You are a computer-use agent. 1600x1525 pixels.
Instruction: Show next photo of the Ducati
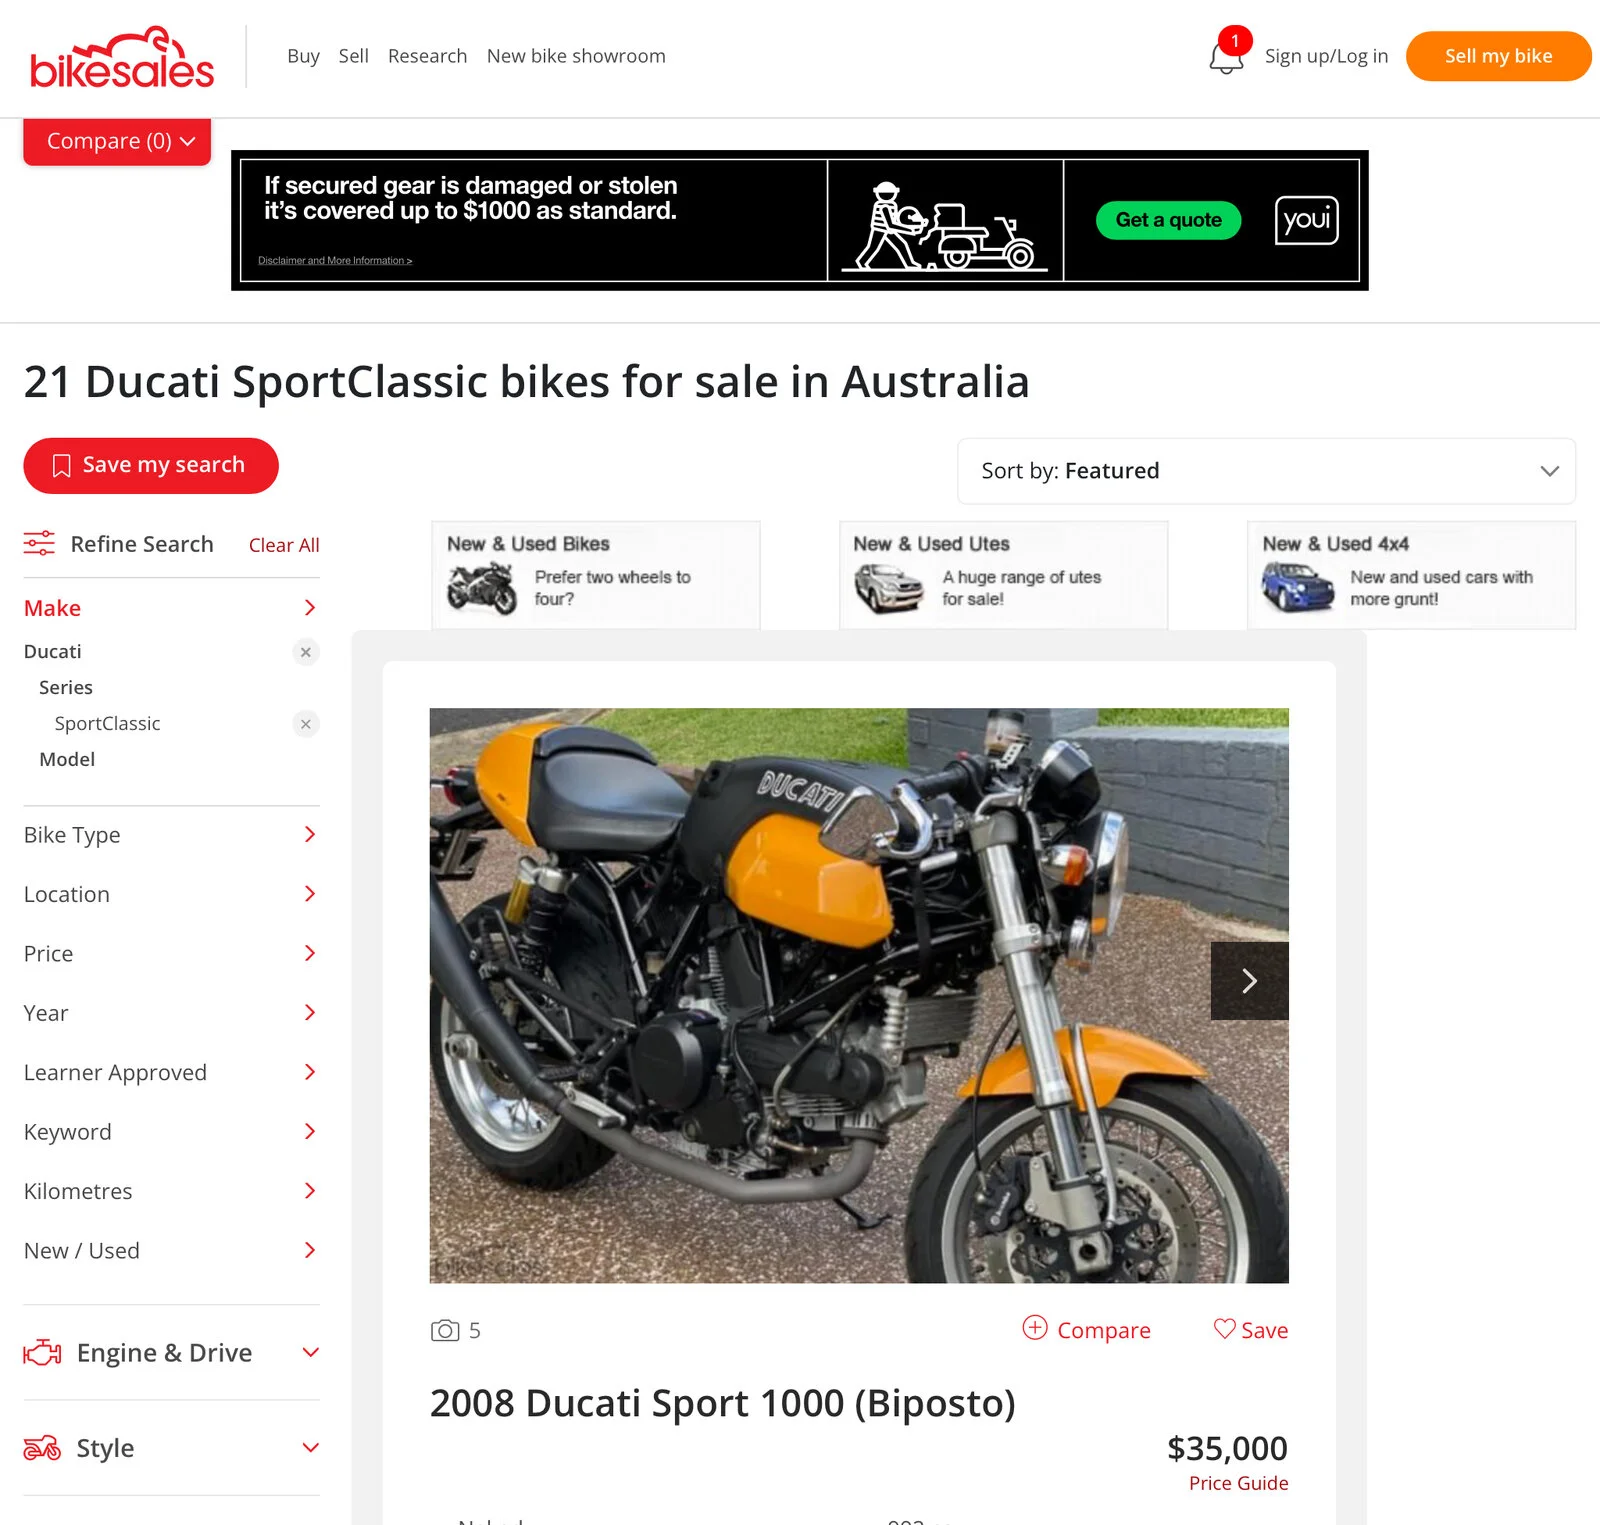[1249, 981]
